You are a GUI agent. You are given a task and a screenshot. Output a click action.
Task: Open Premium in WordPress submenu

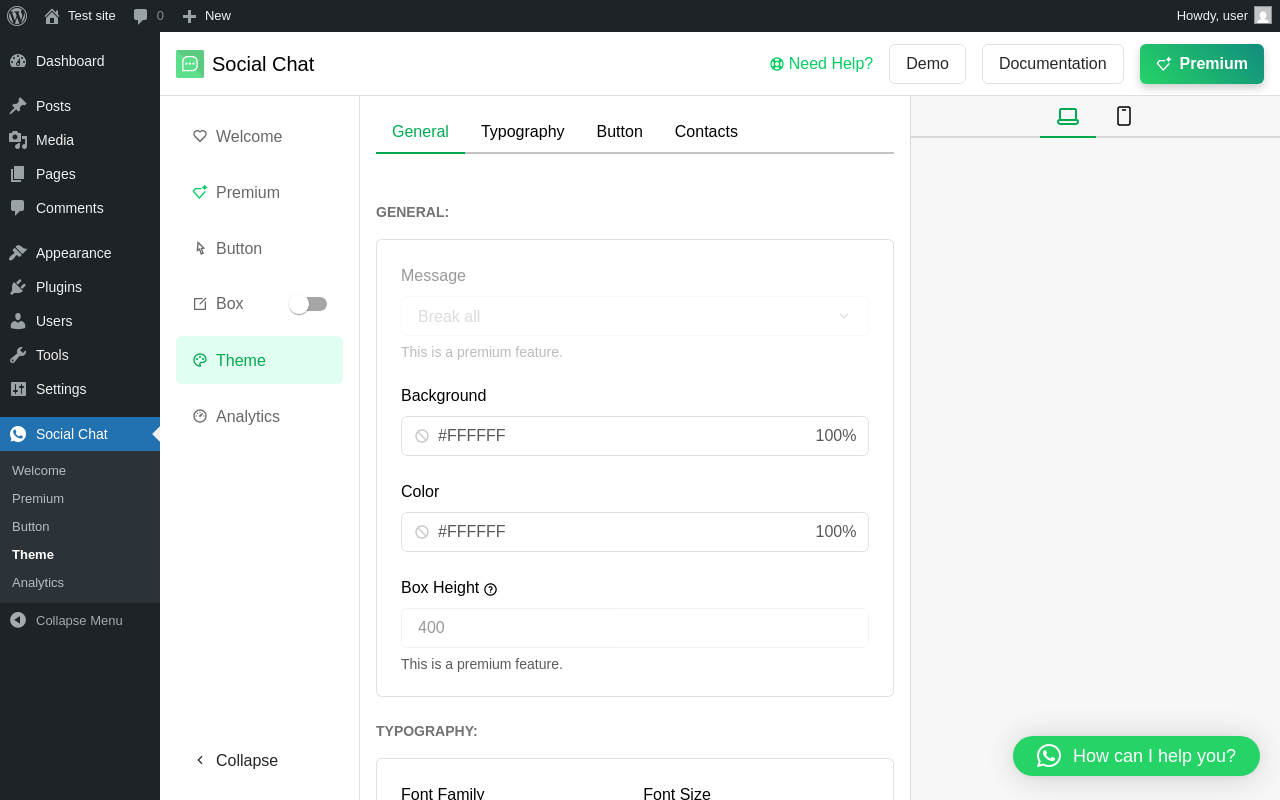[x=38, y=498]
